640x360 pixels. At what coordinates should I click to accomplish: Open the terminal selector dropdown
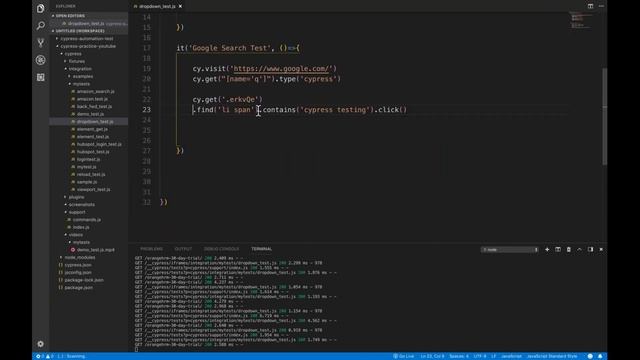(510, 249)
